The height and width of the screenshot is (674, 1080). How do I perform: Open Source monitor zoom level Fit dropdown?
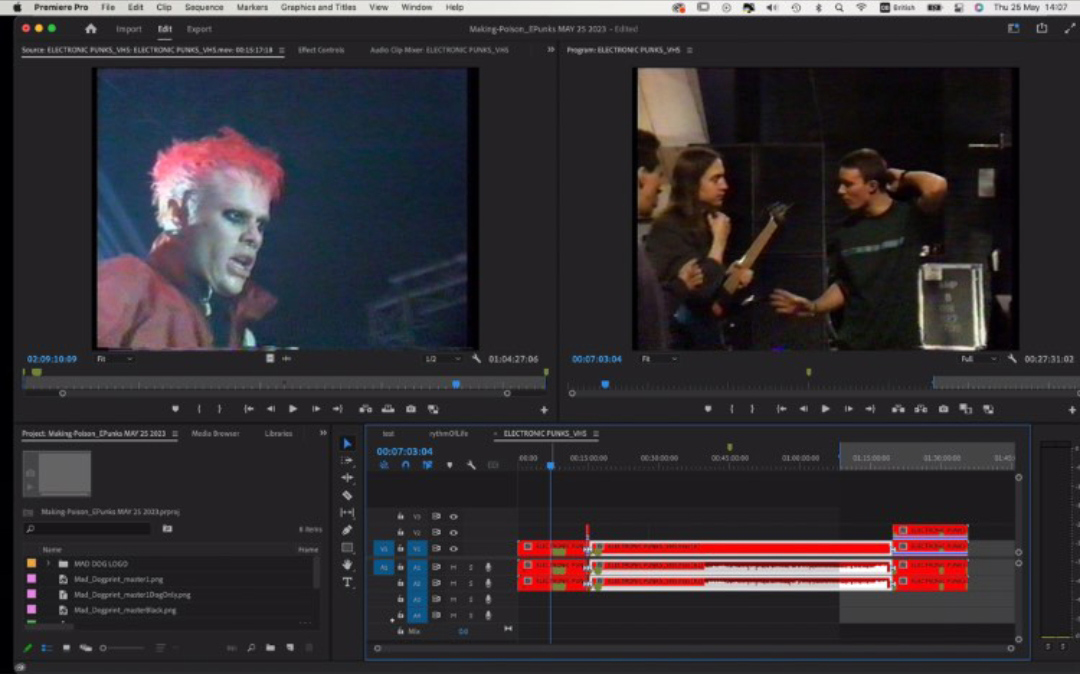[x=115, y=359]
